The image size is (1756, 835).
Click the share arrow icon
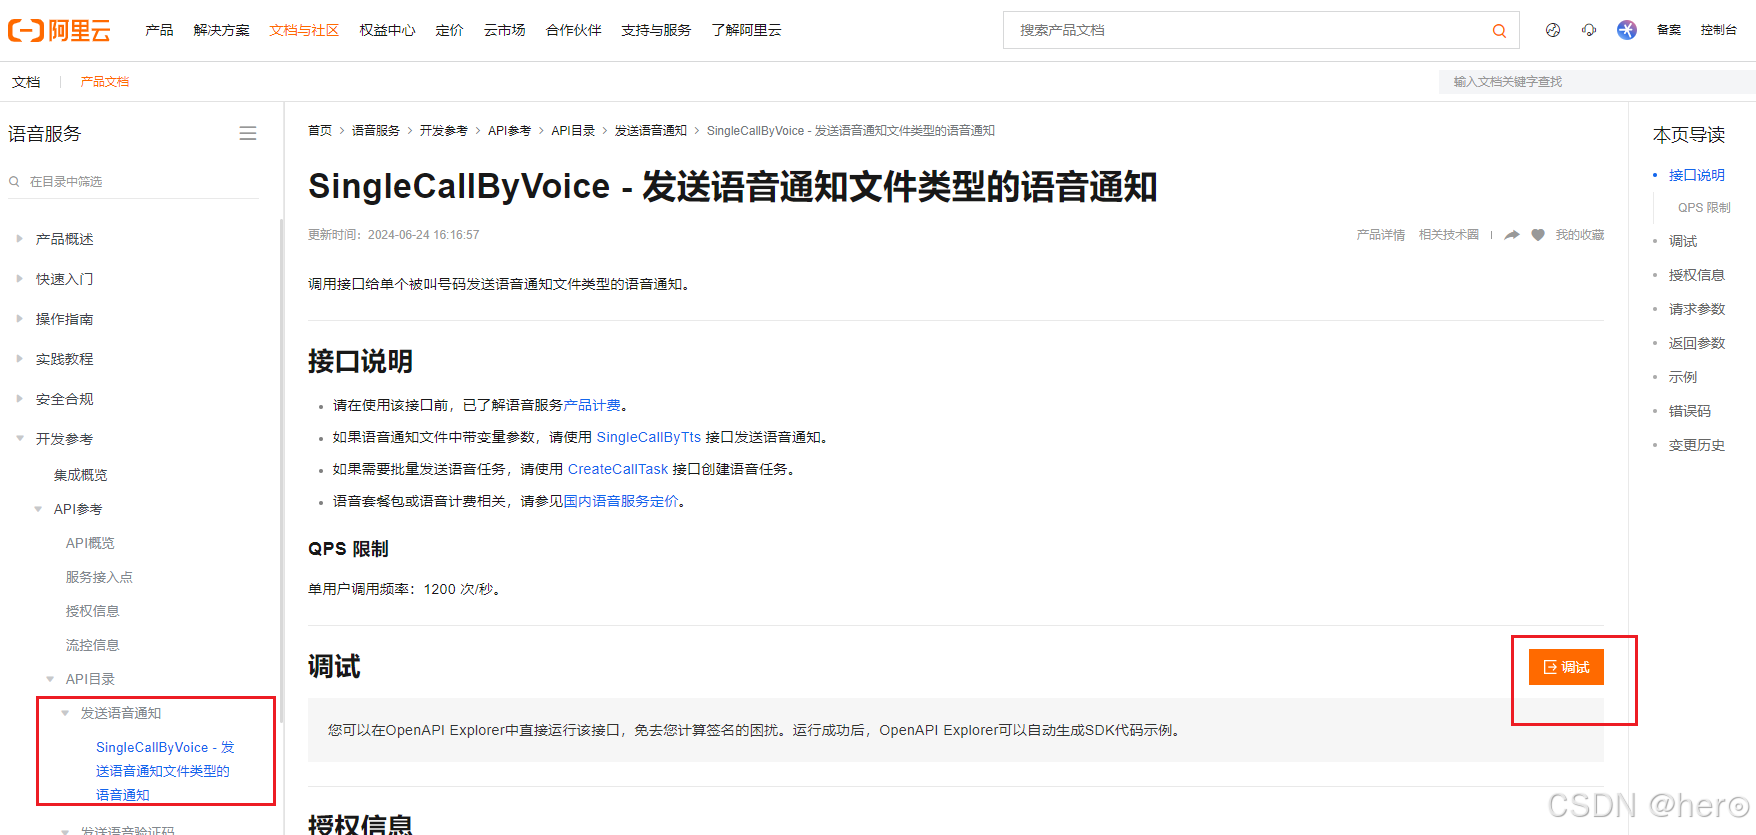(1512, 235)
